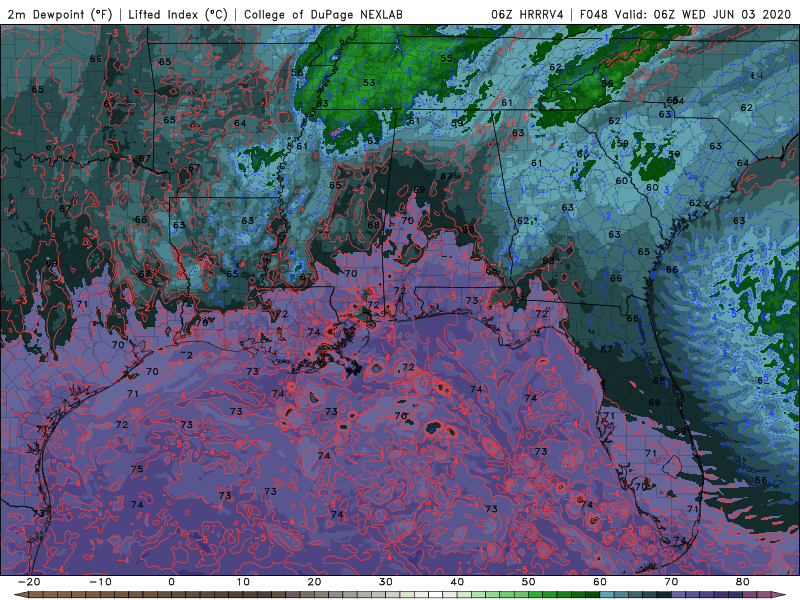Select the 0 label on the color scale

point(171,582)
